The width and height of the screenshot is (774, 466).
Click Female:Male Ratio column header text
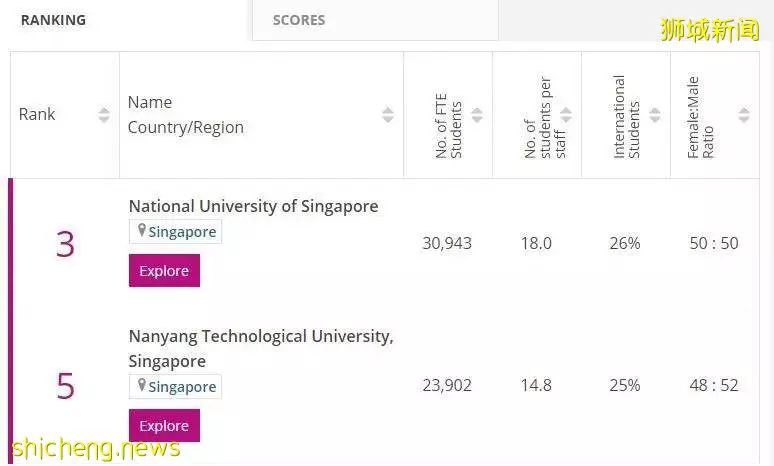point(700,117)
